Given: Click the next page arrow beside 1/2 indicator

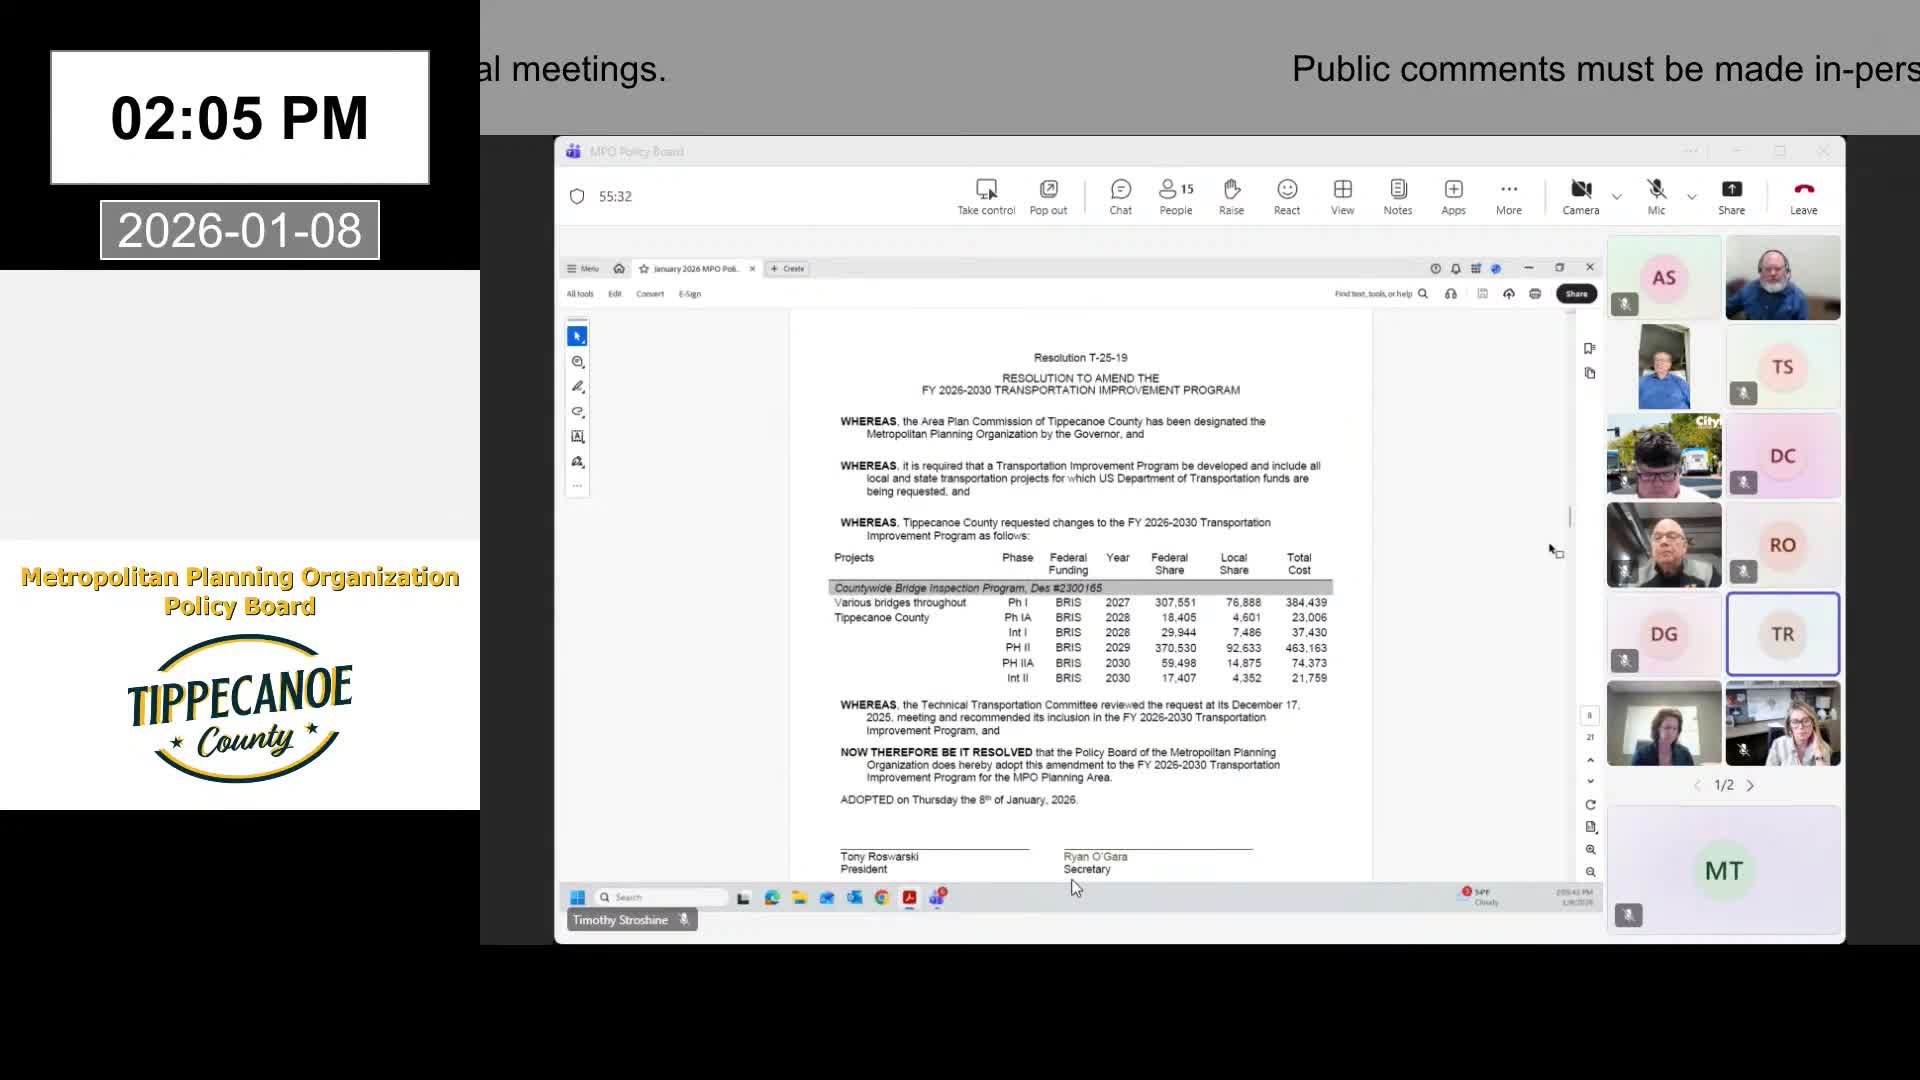Looking at the screenshot, I should click(1750, 785).
